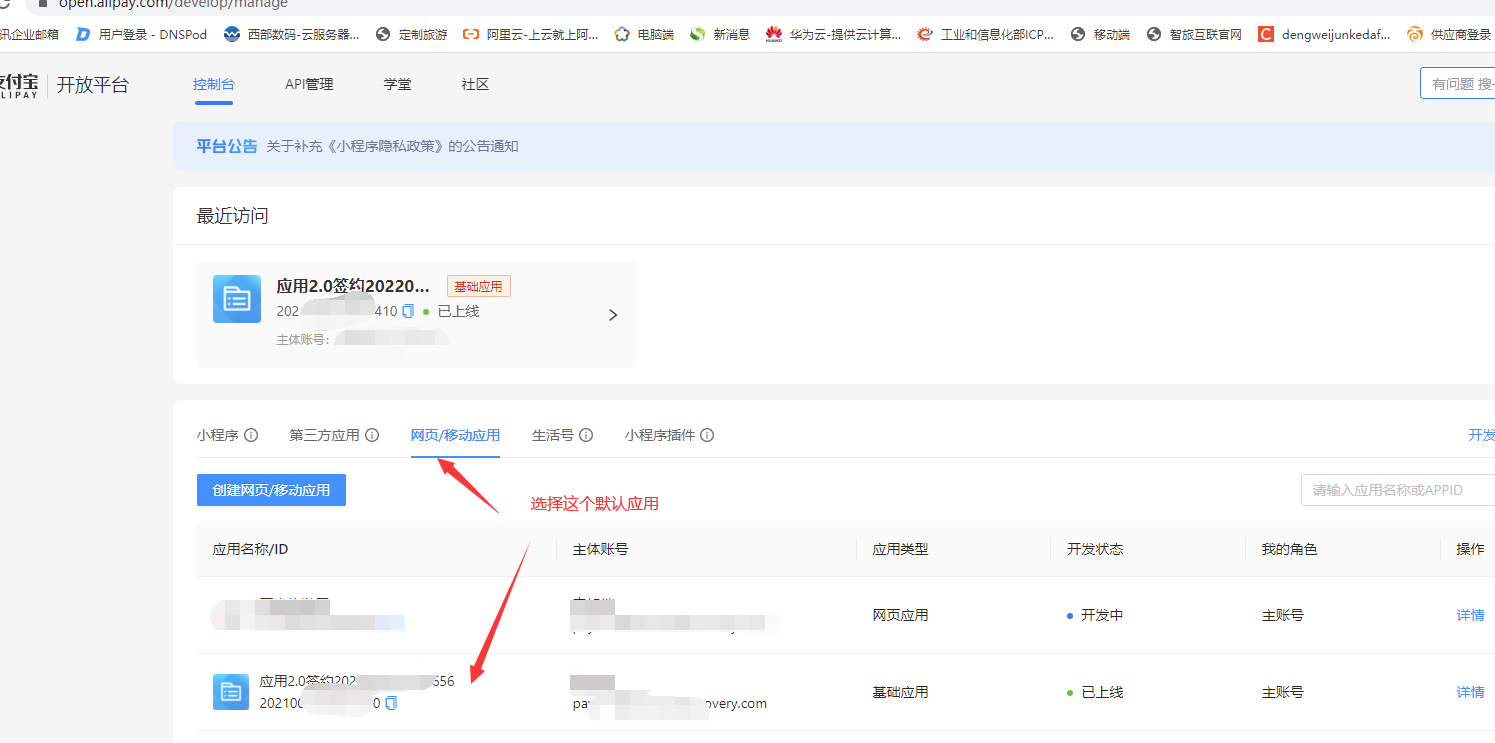
Task: Open the 华为云 bookmark in bookmarks bar
Action: tap(834, 34)
